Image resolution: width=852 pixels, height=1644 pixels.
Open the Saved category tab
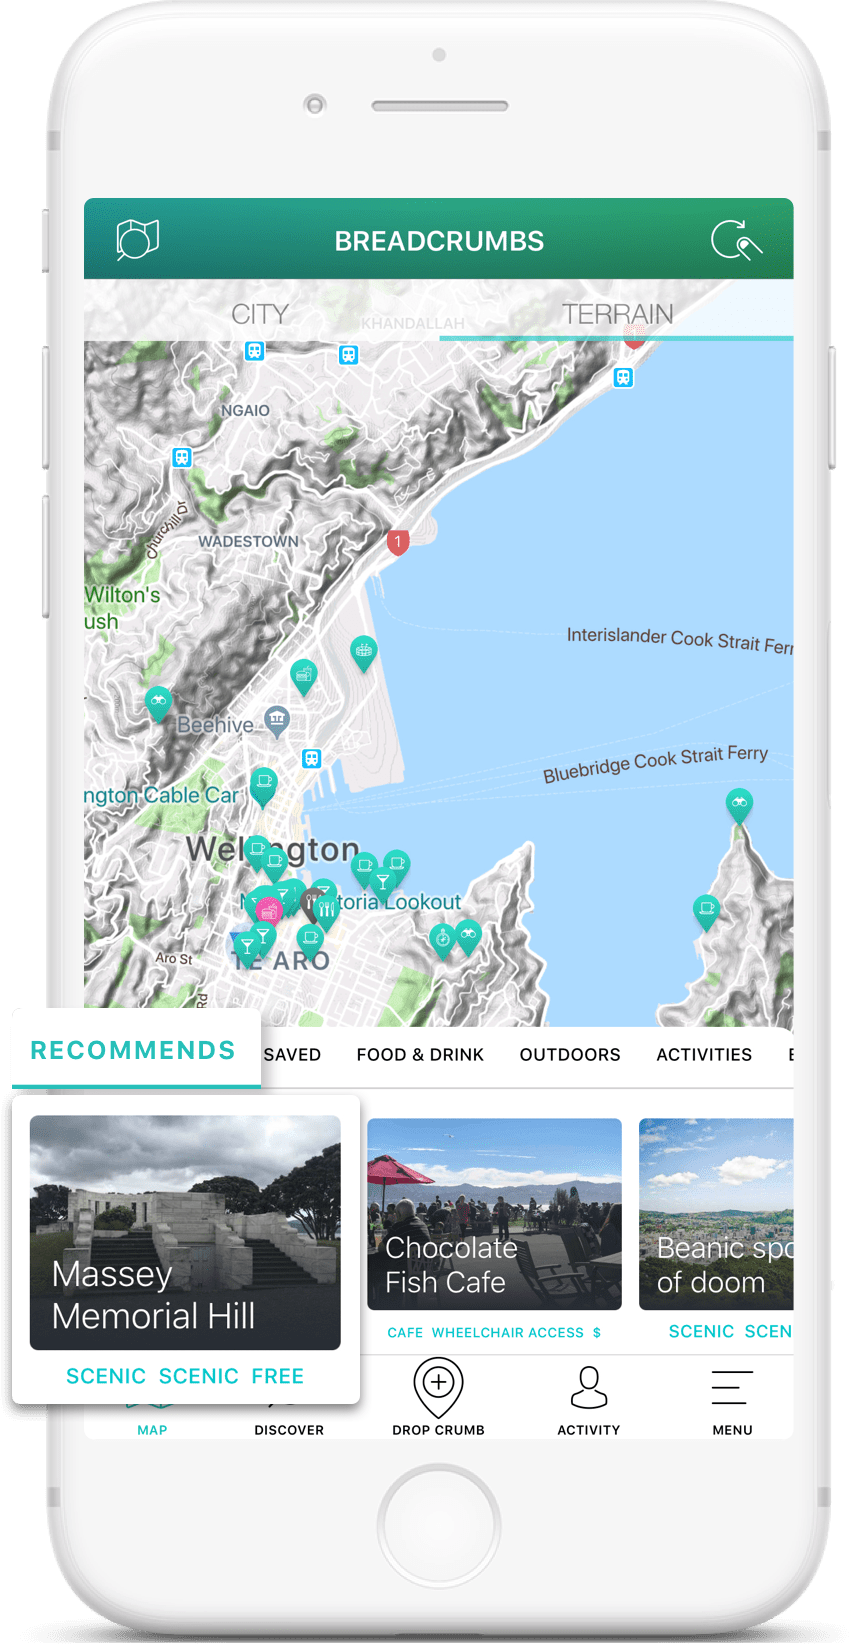tap(292, 1055)
